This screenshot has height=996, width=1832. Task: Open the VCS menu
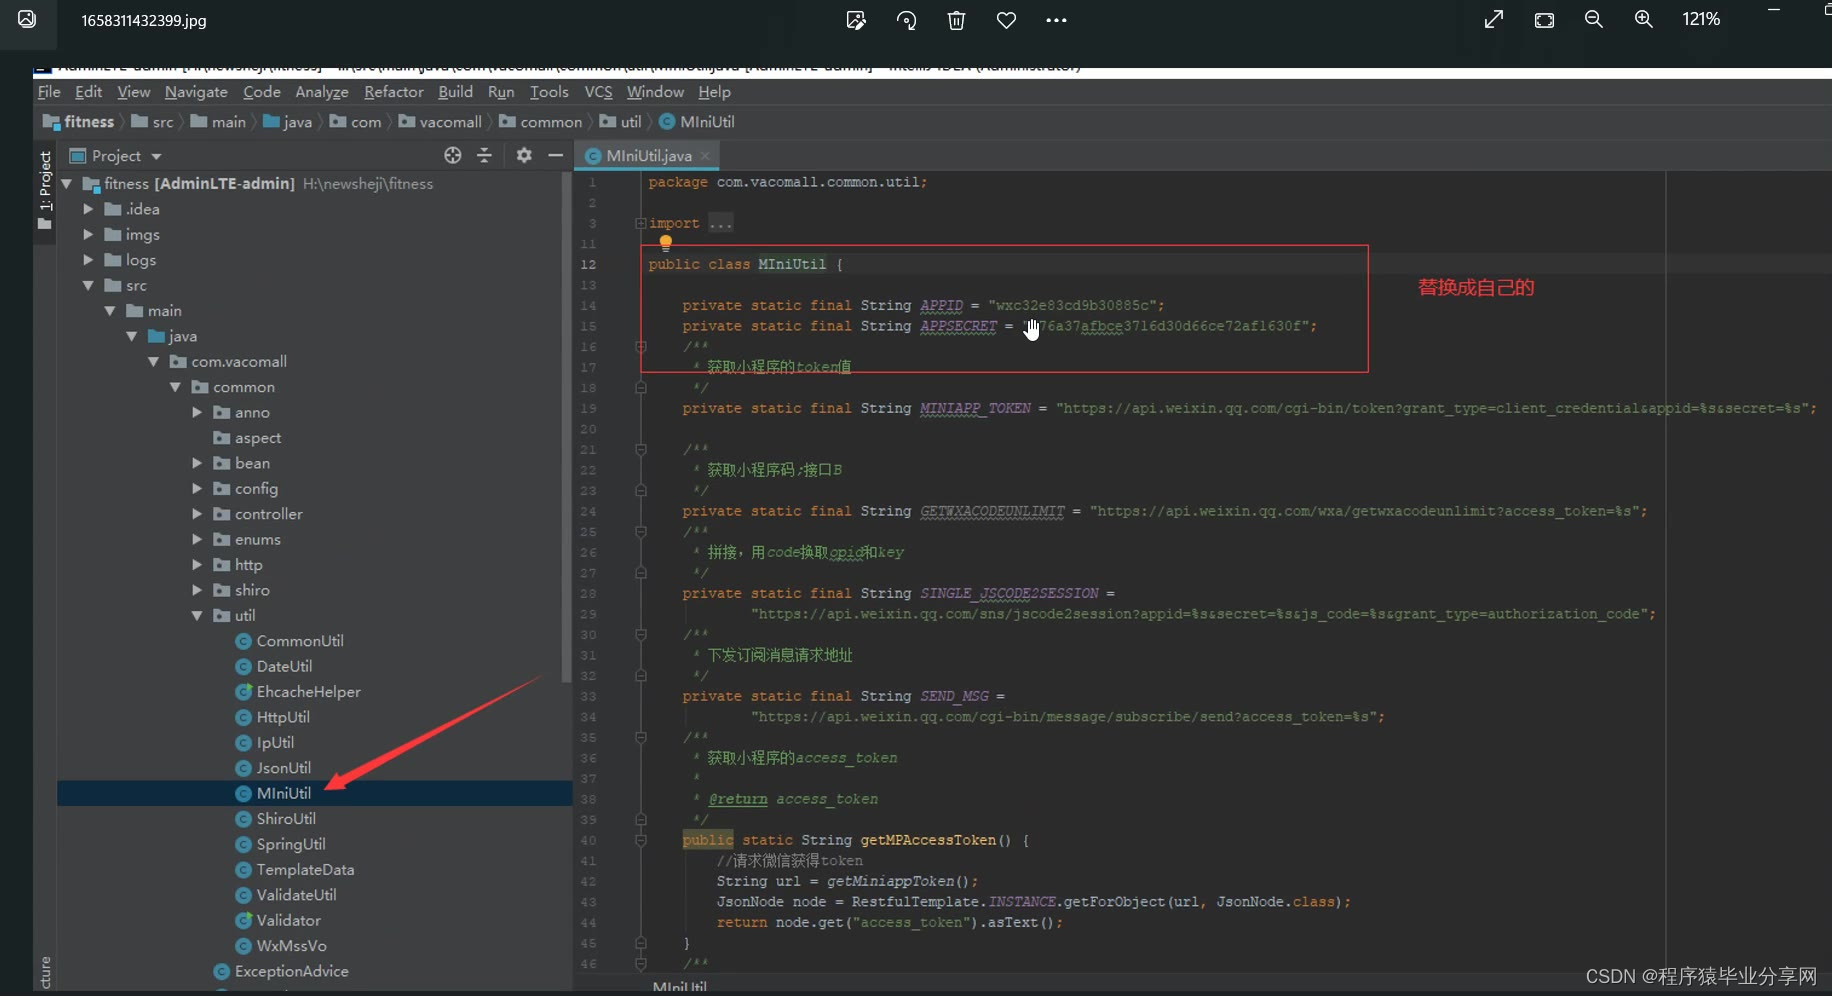(598, 92)
